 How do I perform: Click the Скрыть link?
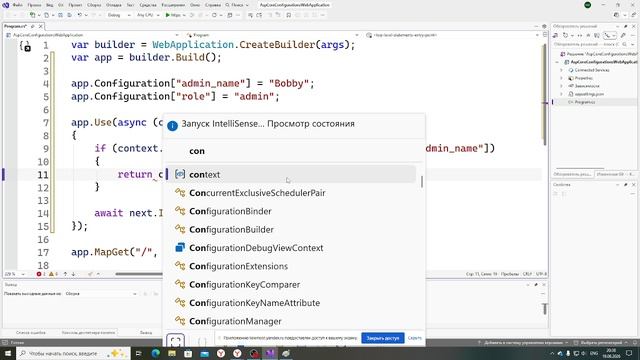click(414, 338)
